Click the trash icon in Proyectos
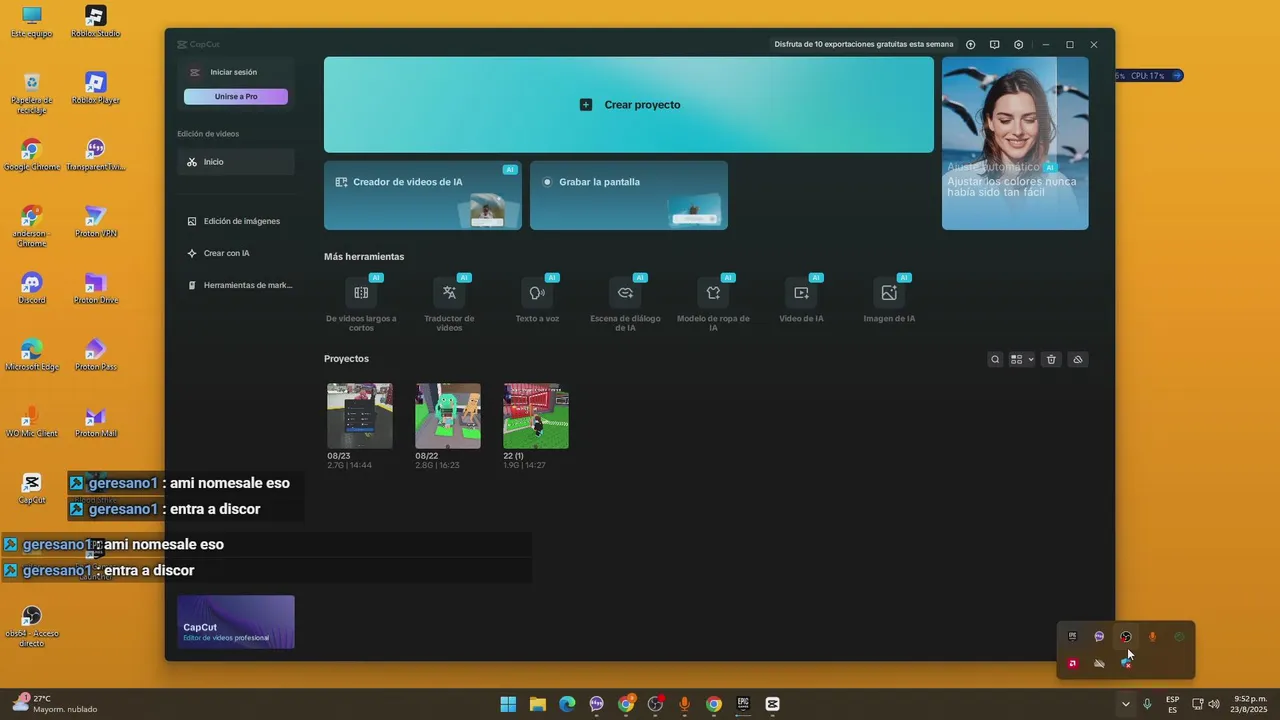 pyautogui.click(x=1051, y=360)
